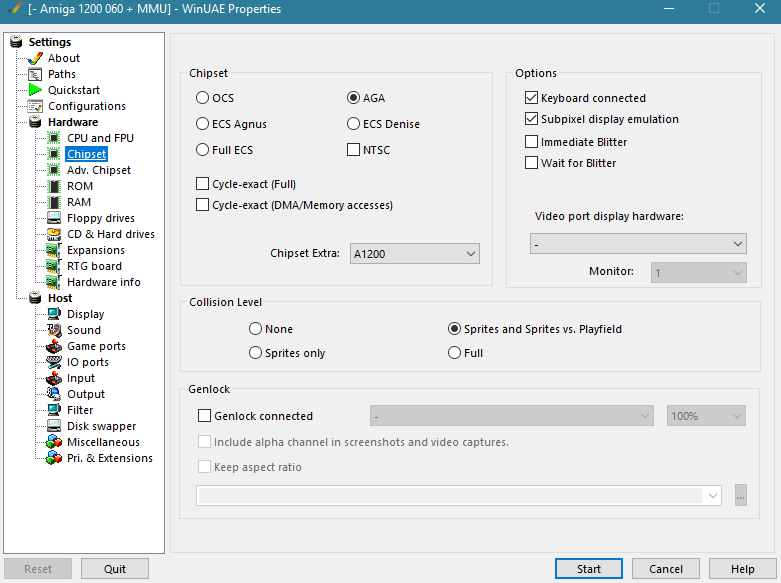Set collision level to Sprites only

point(255,353)
